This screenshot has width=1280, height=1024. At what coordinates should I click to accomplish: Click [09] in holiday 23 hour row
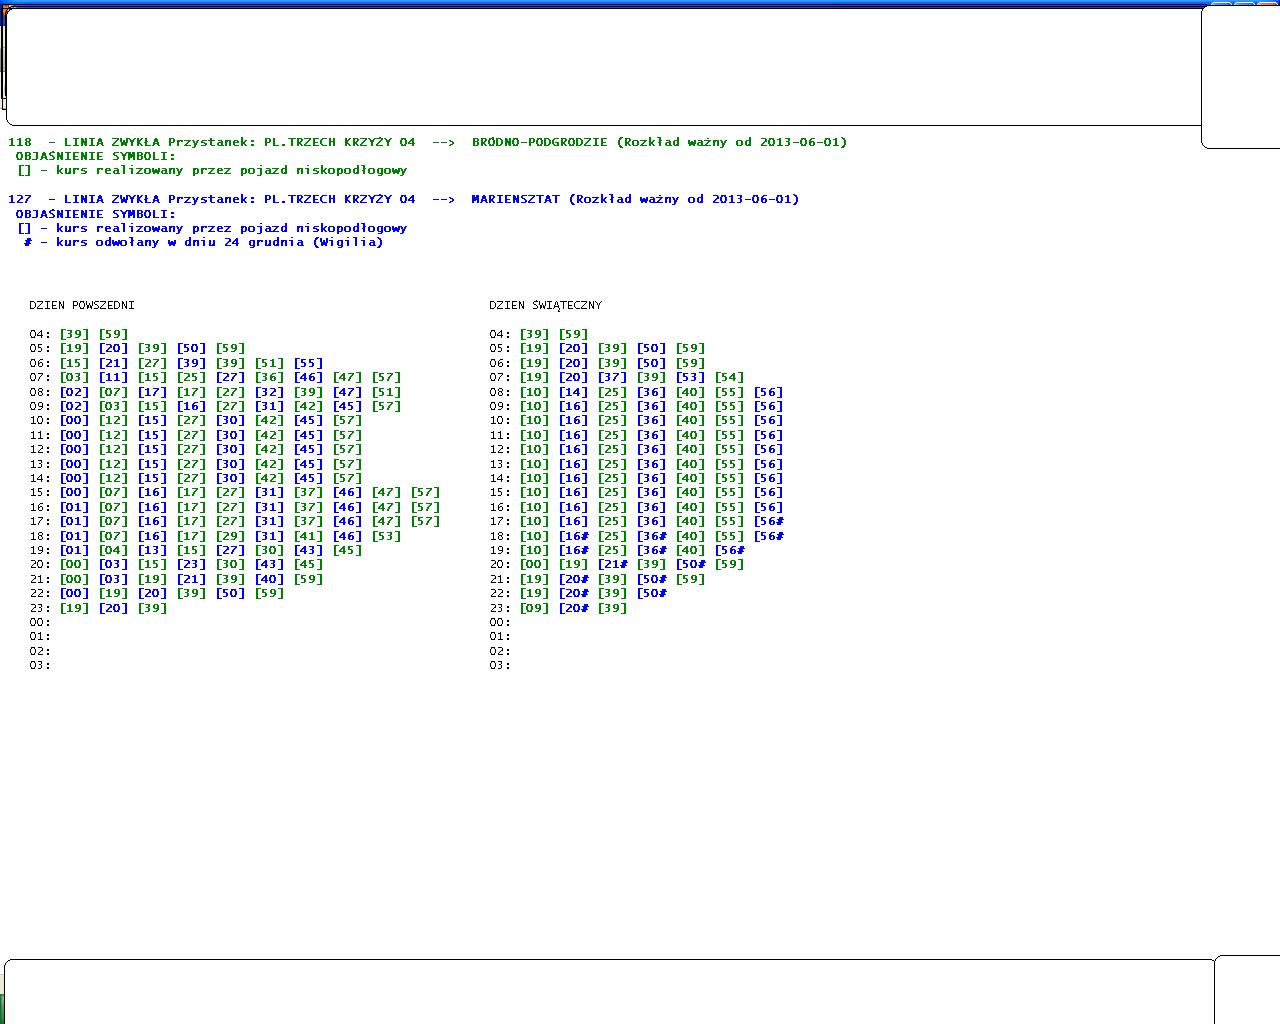[535, 608]
